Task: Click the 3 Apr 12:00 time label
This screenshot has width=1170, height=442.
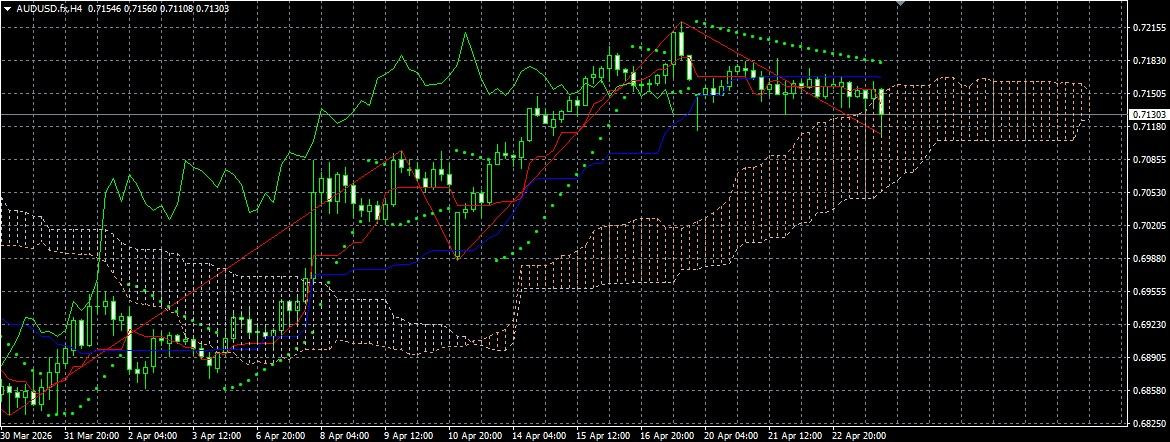Action: [218, 435]
